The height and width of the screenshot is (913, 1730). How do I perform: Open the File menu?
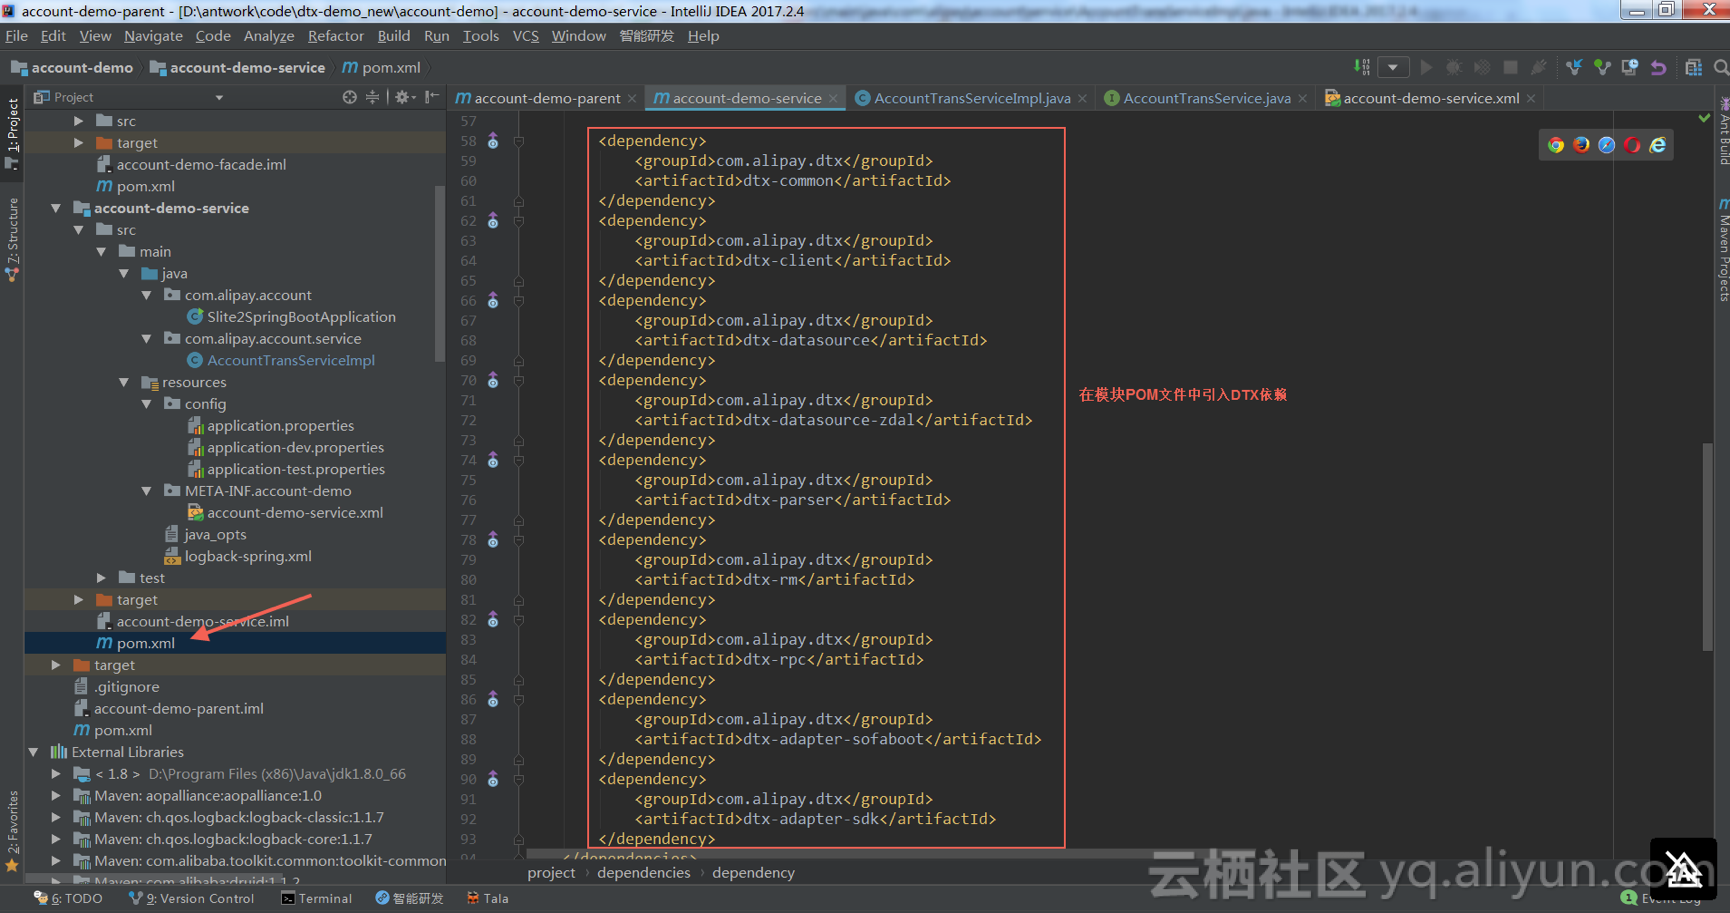click(17, 36)
